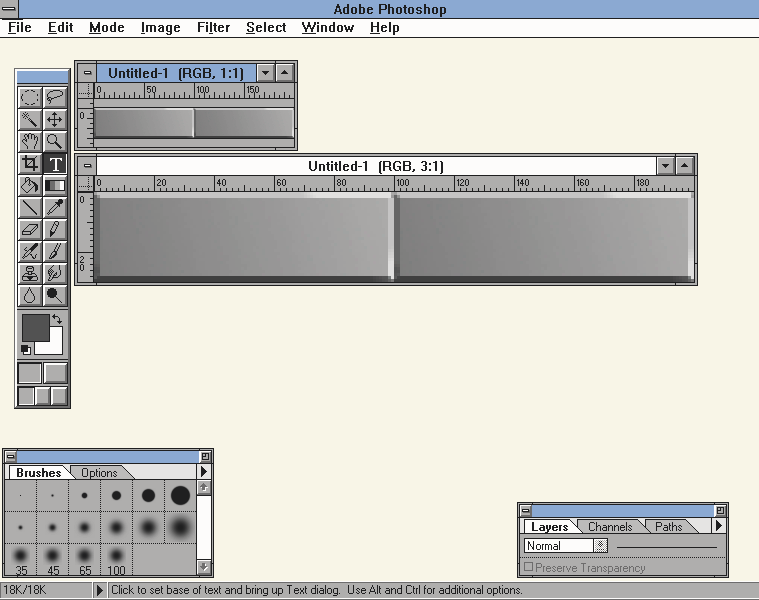Select the Paintbrush tool

pyautogui.click(x=55, y=252)
